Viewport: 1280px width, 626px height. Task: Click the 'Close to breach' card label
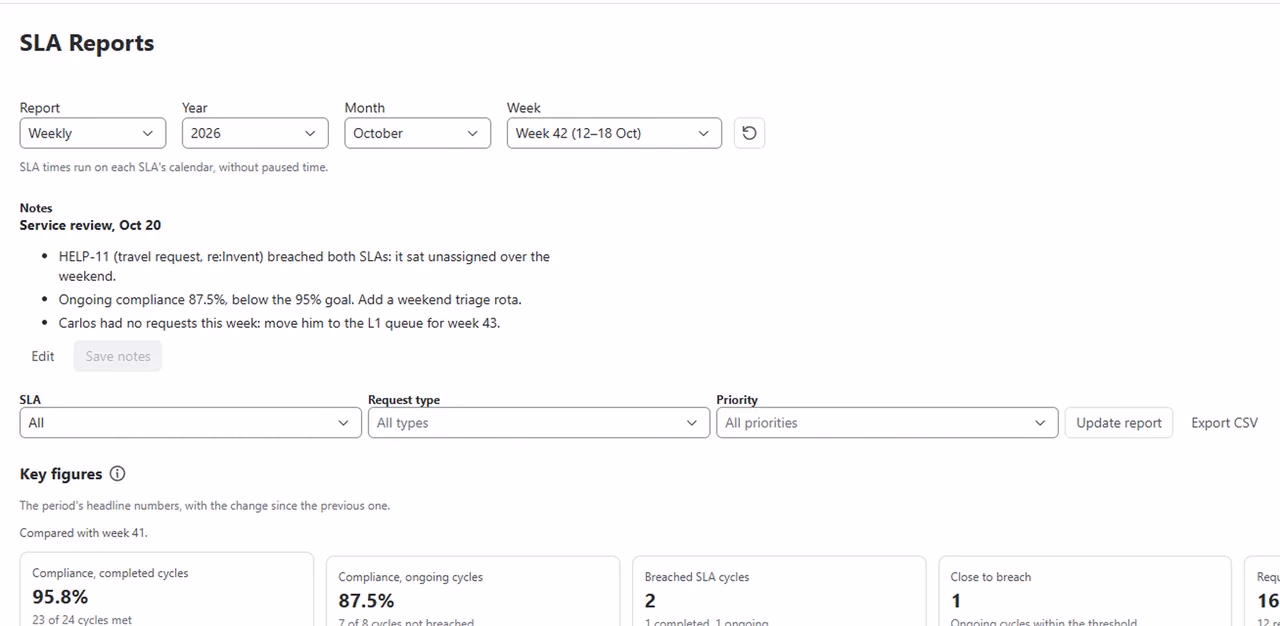pos(991,577)
